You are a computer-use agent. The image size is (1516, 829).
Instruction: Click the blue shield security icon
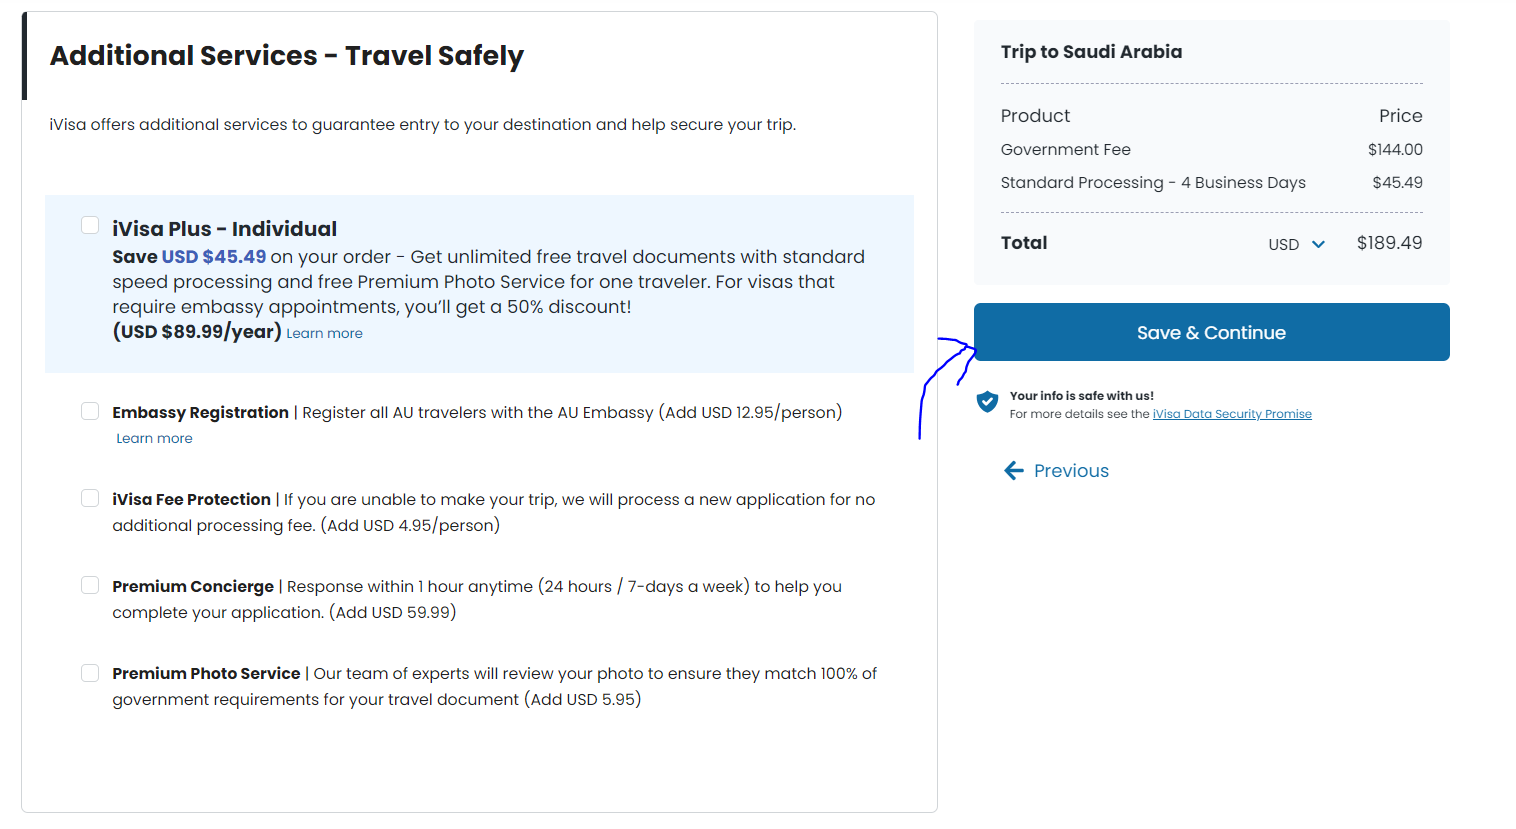pos(987,402)
